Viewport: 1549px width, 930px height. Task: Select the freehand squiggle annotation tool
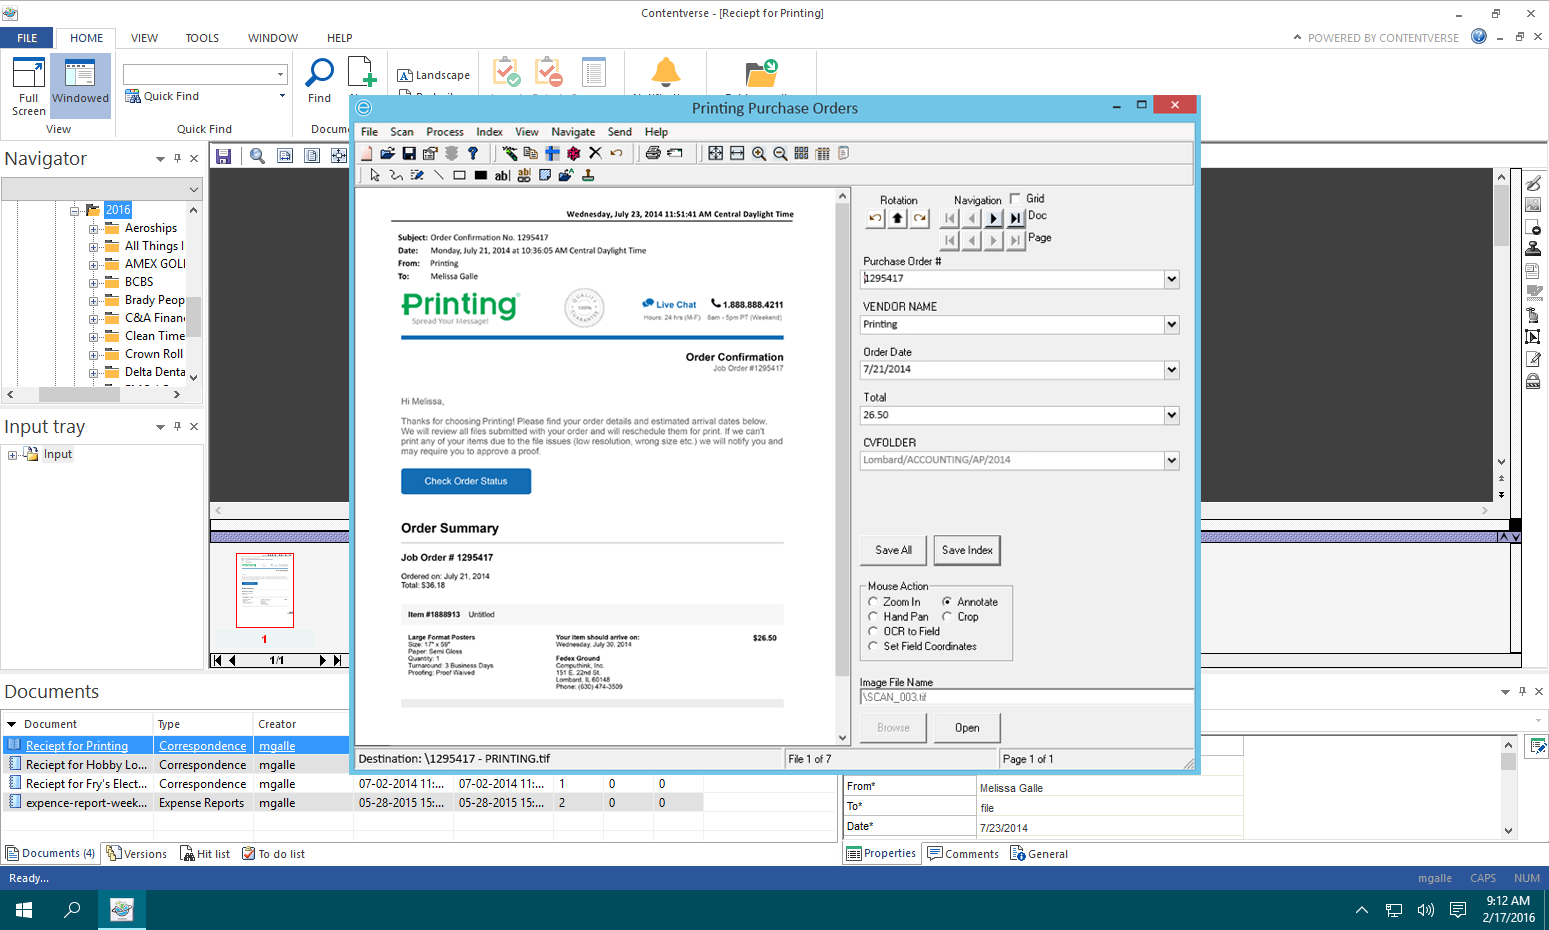coord(396,175)
